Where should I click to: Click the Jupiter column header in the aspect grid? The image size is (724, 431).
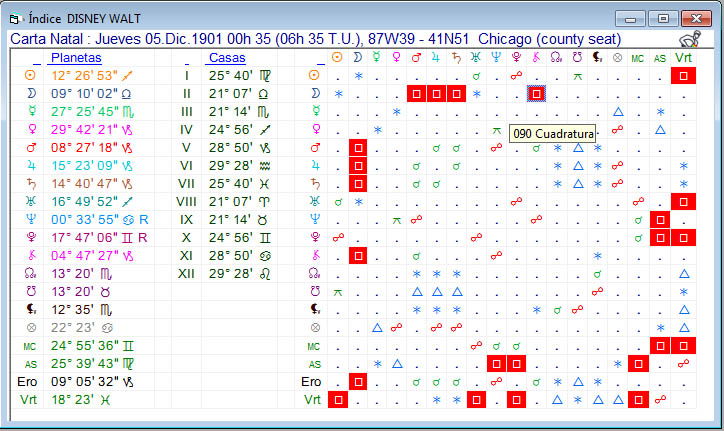[436, 57]
